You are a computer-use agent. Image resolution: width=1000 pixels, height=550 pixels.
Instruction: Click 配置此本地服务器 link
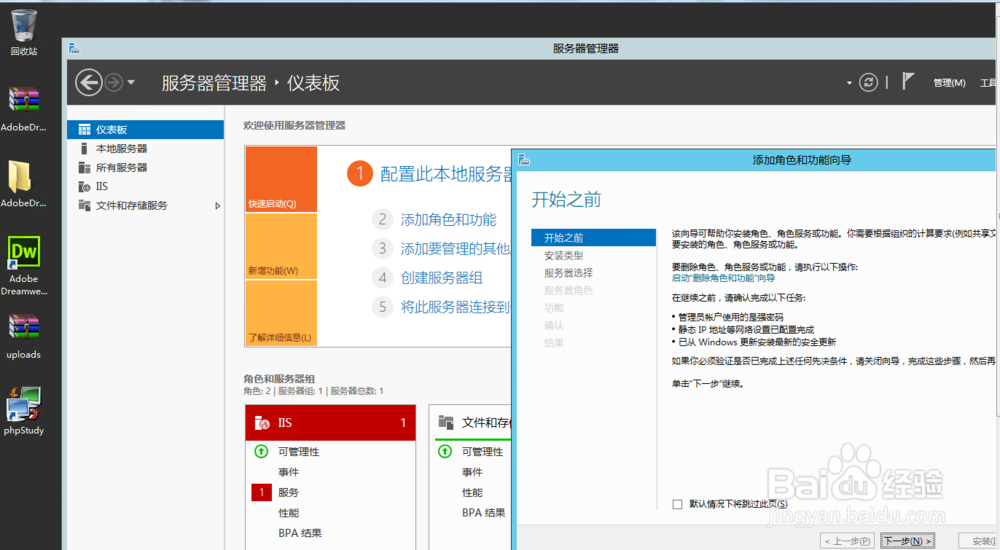point(446,174)
